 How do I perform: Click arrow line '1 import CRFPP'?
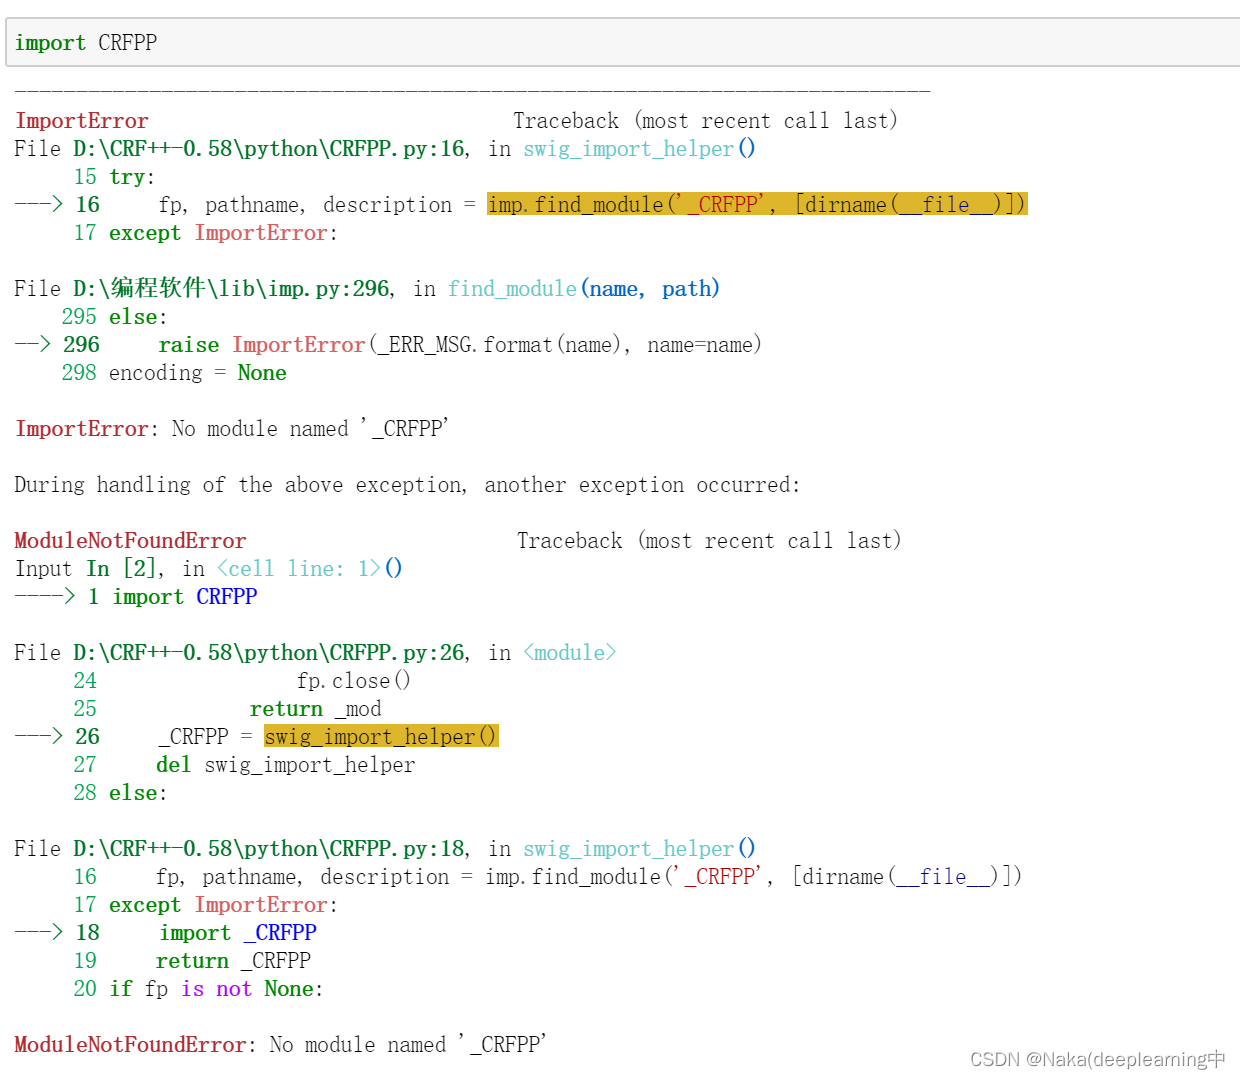tap(136, 597)
